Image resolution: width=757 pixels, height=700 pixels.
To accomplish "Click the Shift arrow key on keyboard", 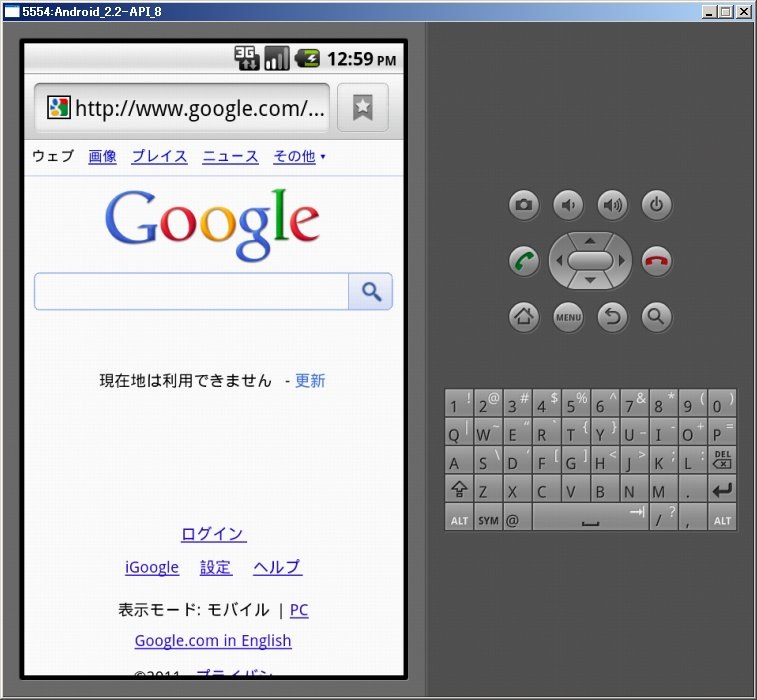I will click(459, 488).
